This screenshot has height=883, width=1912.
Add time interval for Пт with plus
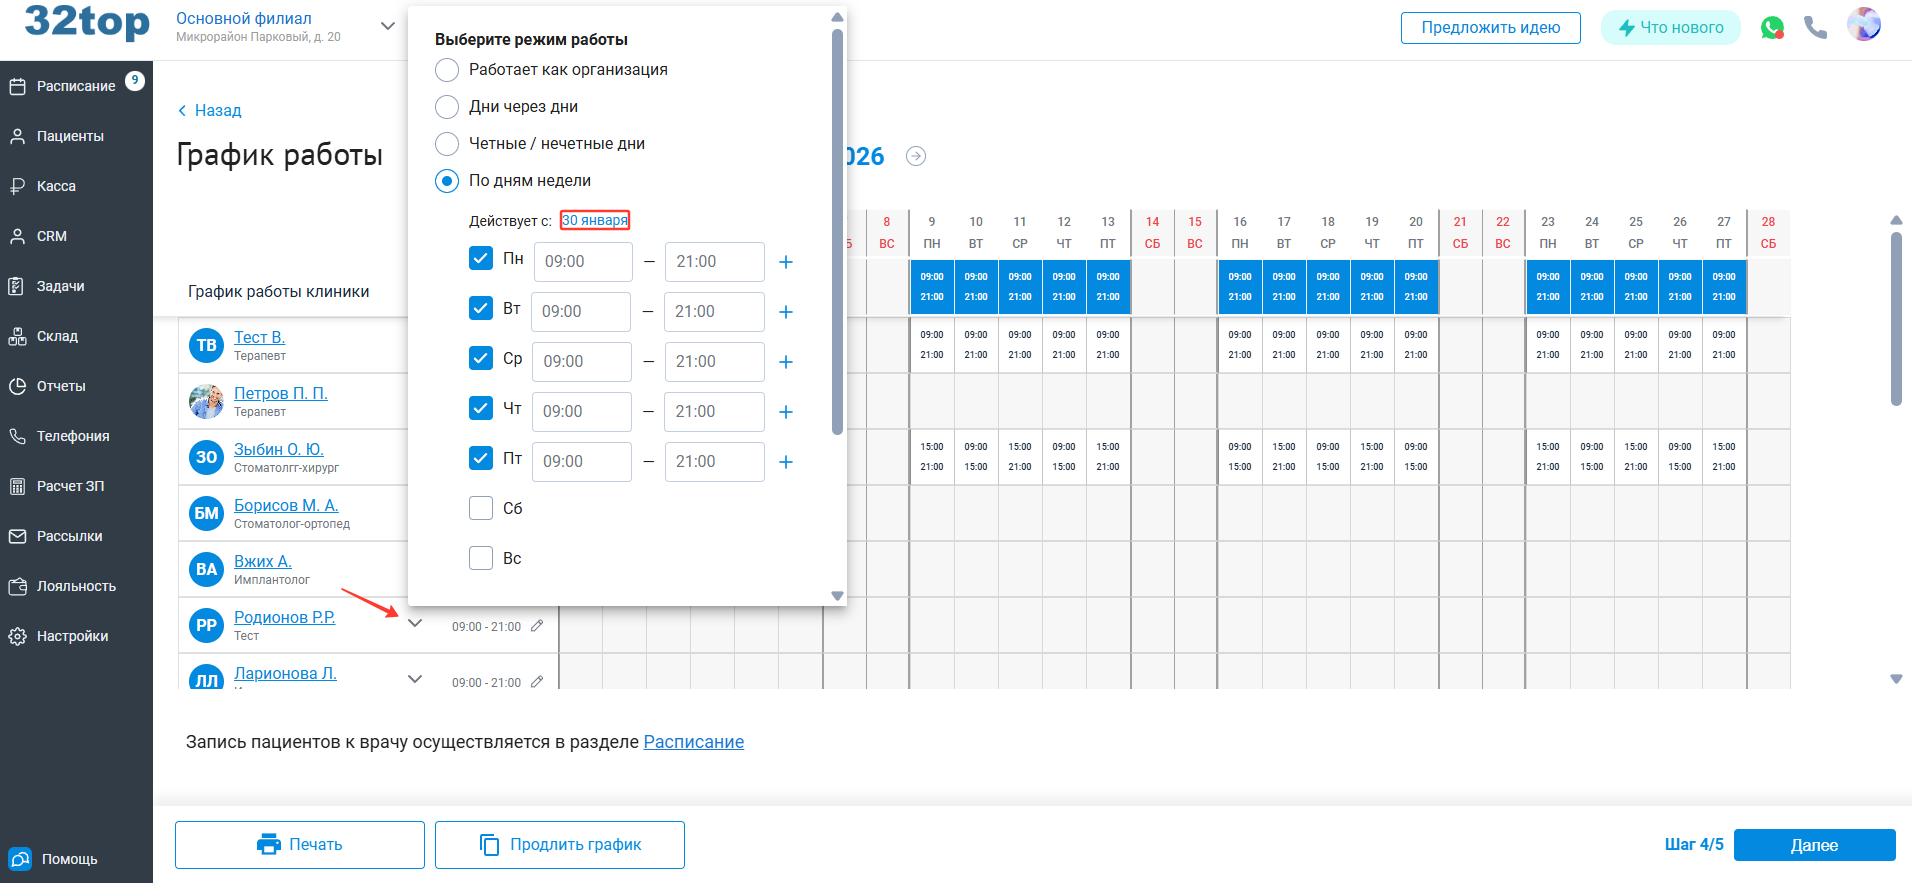[786, 462]
